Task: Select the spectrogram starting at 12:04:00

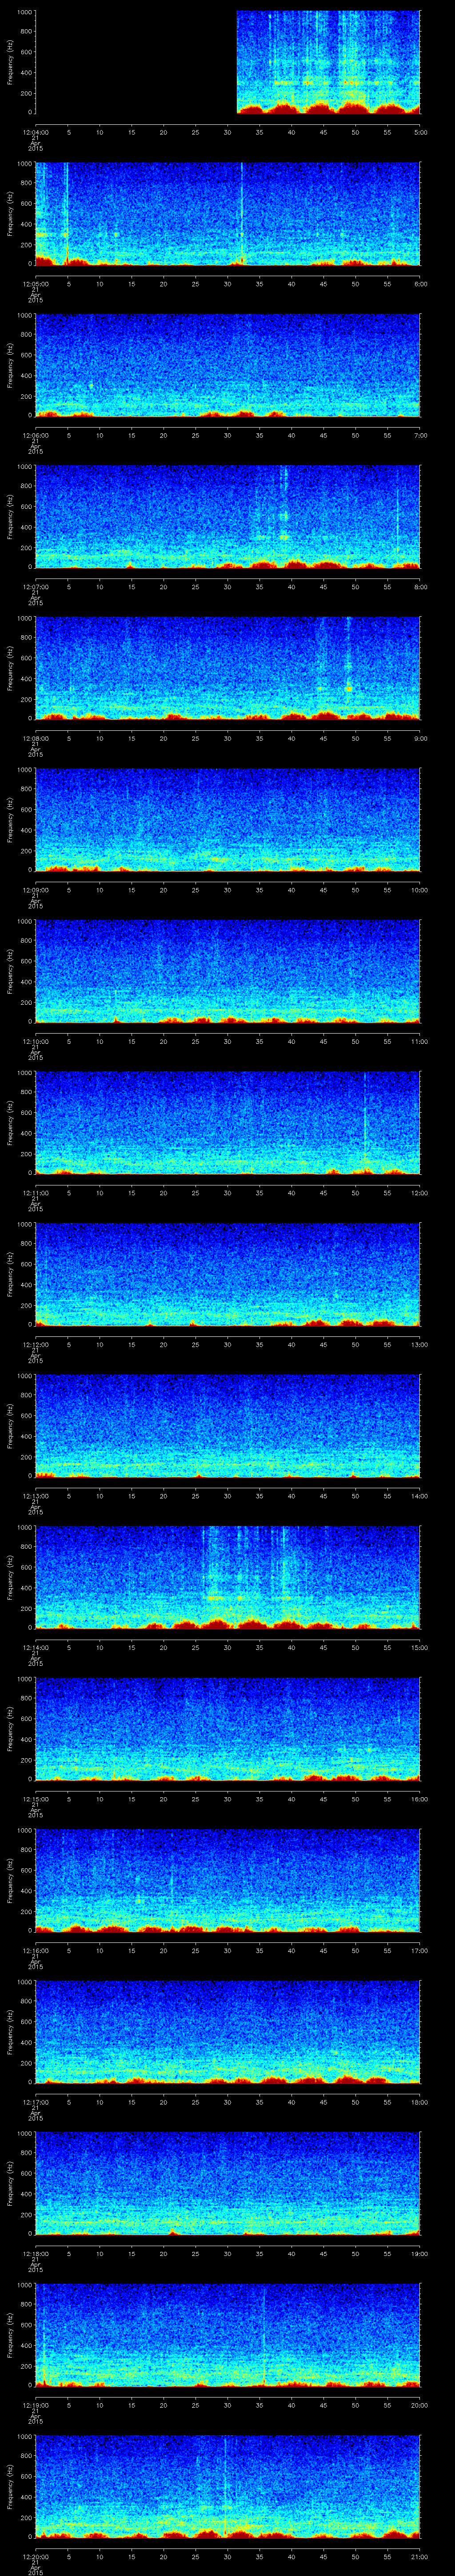Action: [228, 62]
